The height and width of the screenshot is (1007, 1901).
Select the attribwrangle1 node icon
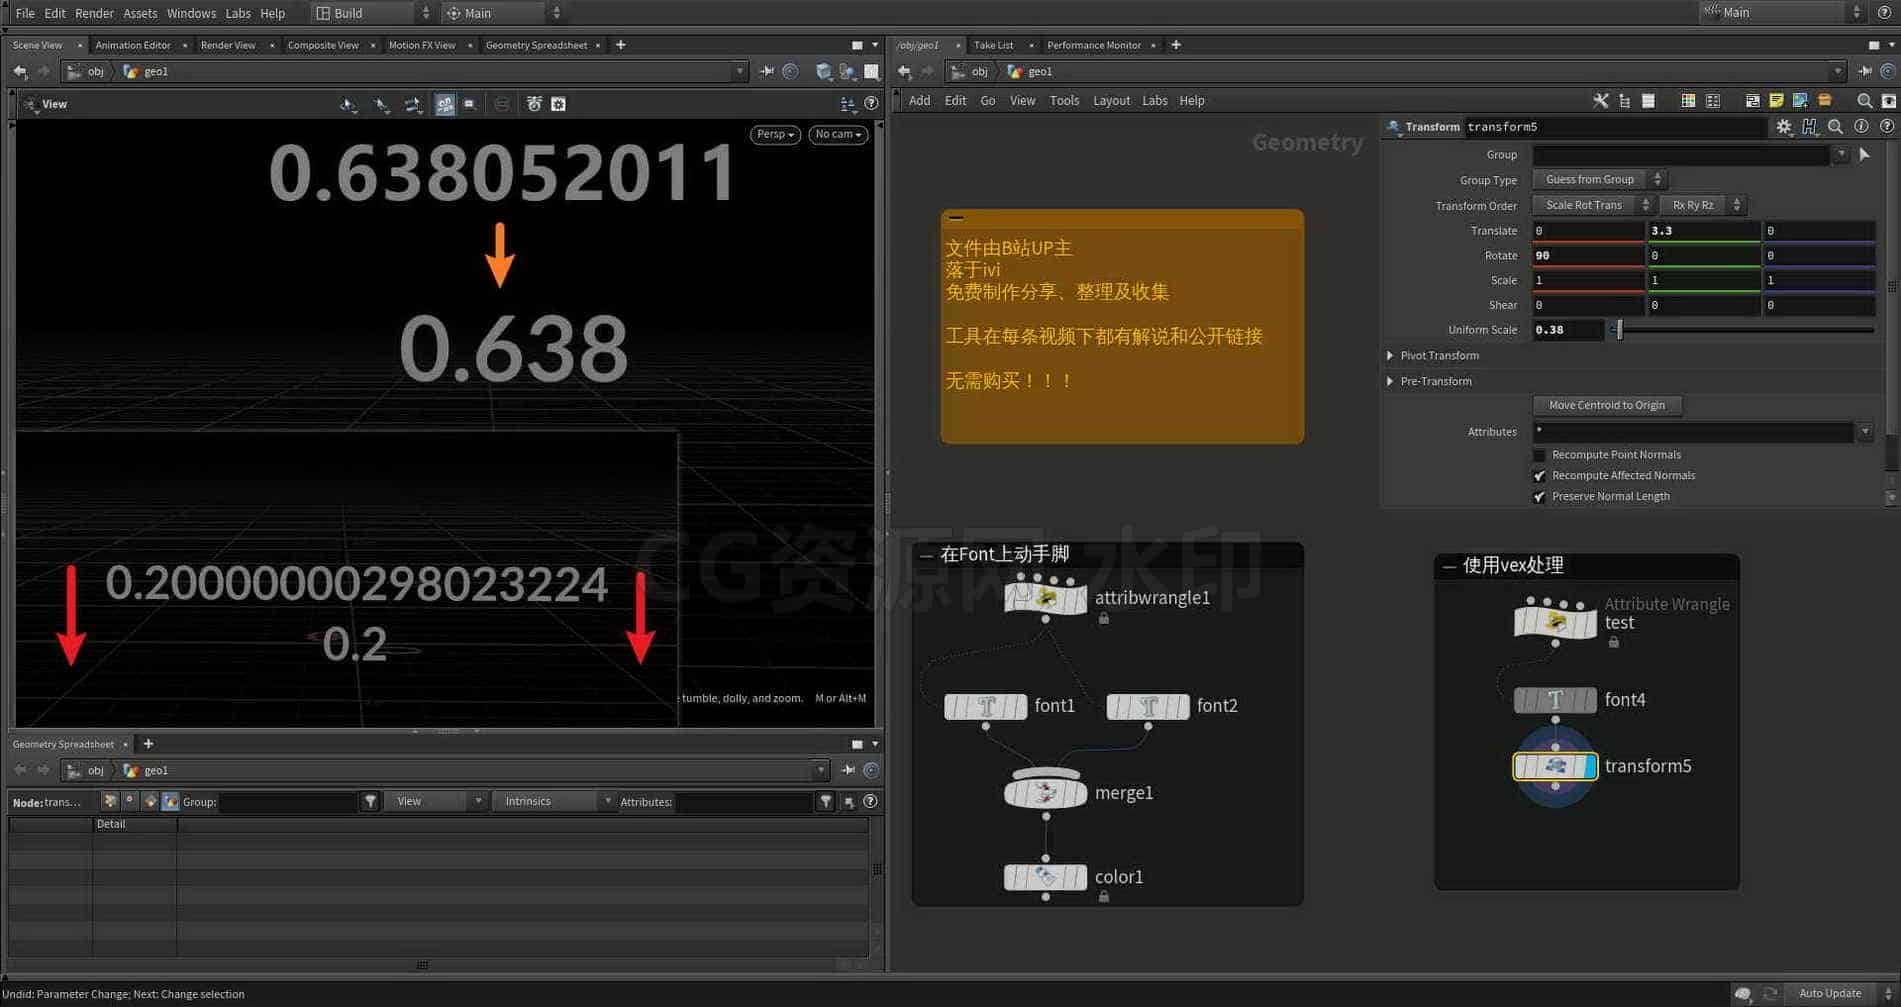coord(1045,598)
